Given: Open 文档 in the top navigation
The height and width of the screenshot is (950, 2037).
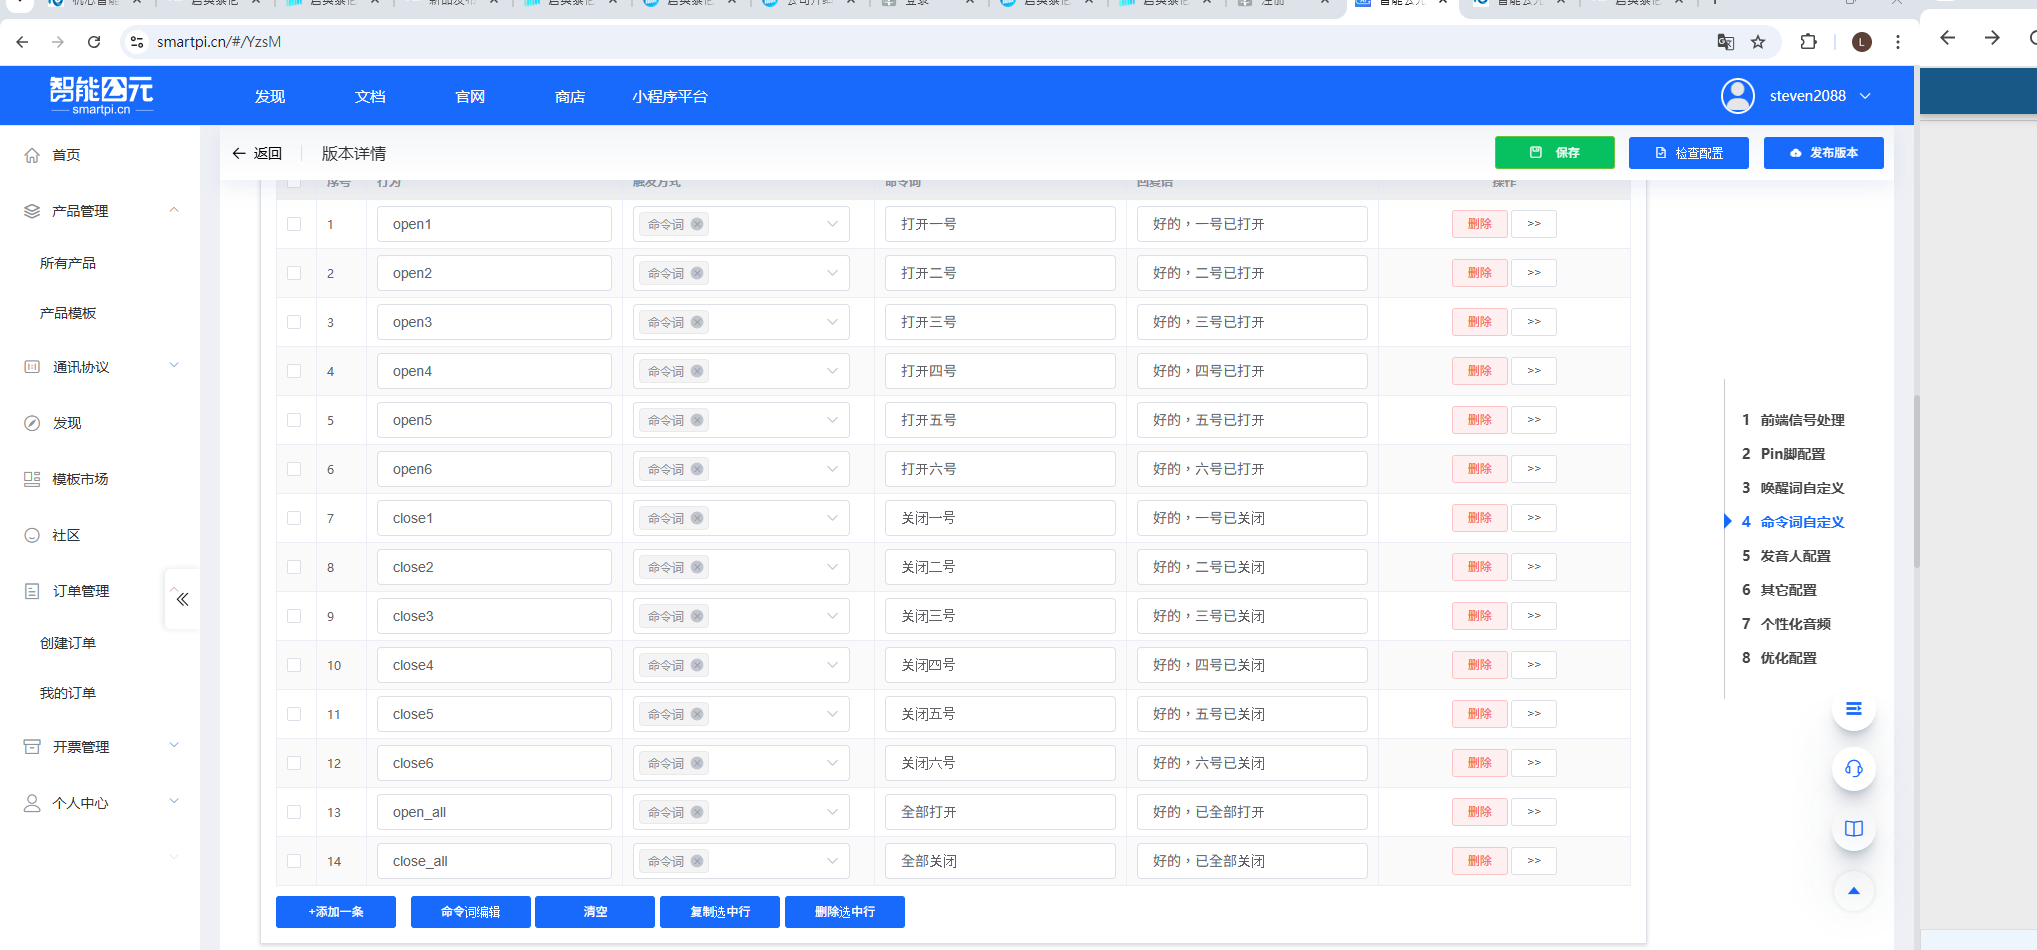Looking at the screenshot, I should [x=370, y=97].
